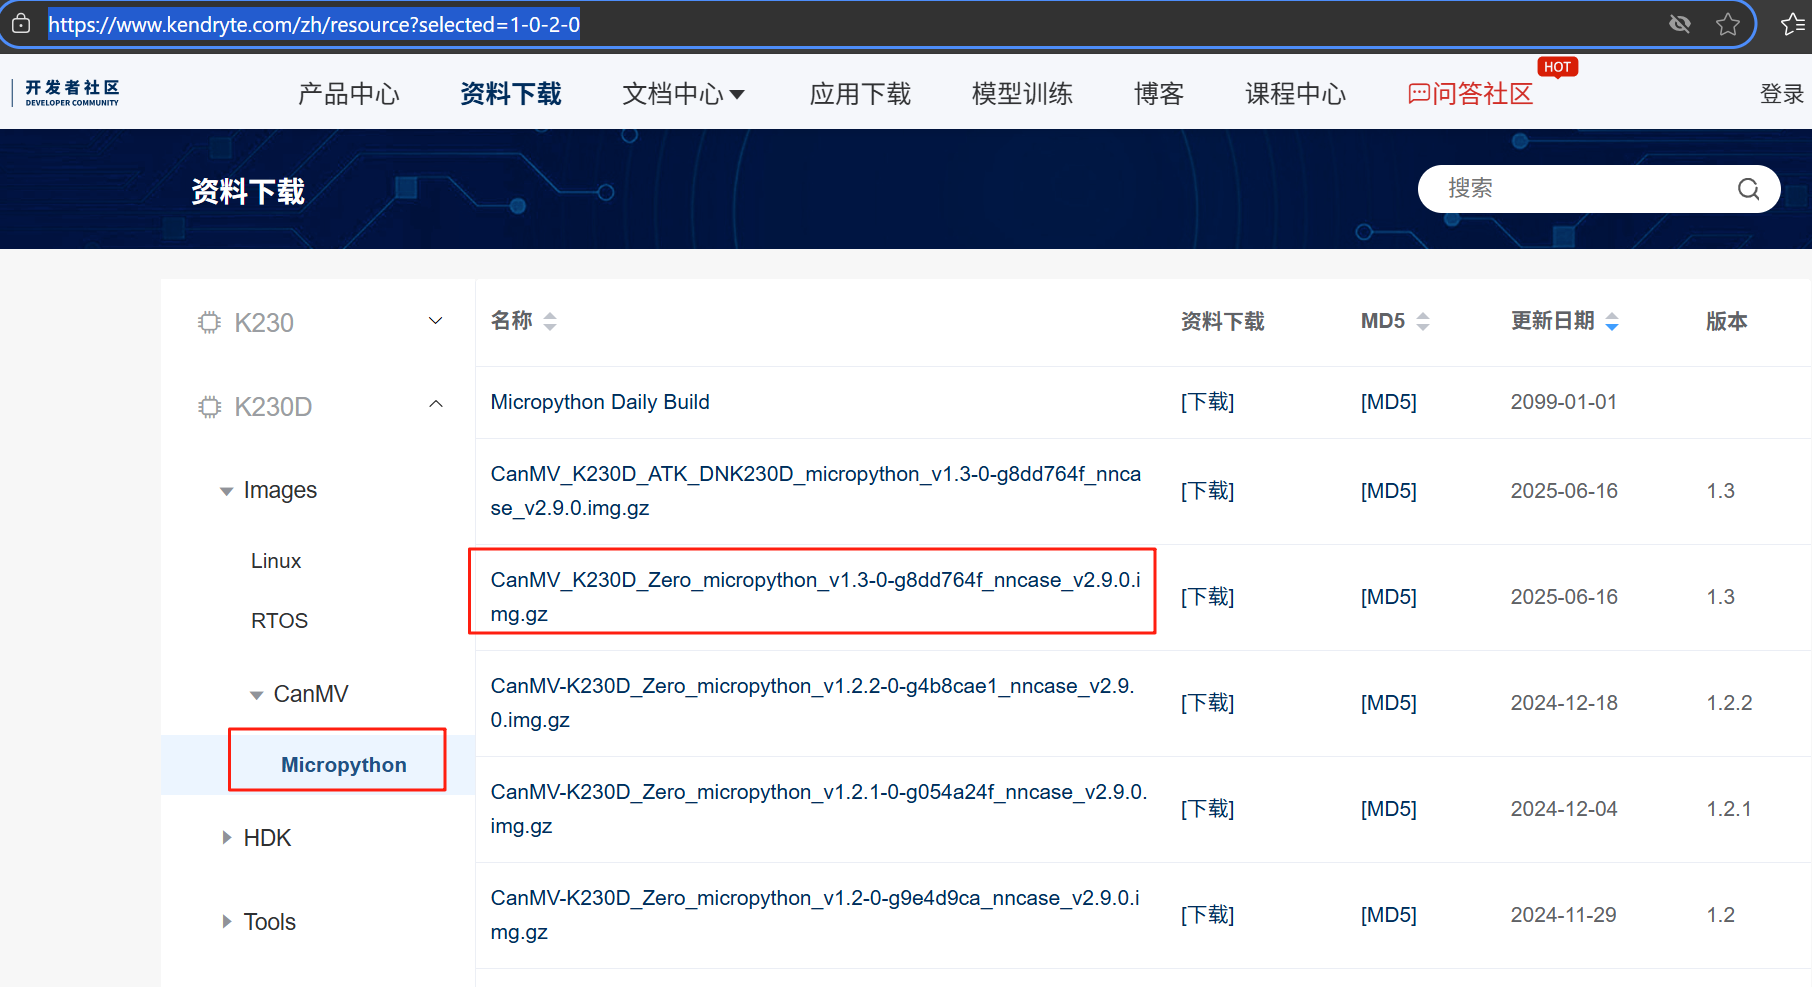
Task: Open CanMV-K230D_Zero v1.2.1 image link
Action: coord(819,809)
